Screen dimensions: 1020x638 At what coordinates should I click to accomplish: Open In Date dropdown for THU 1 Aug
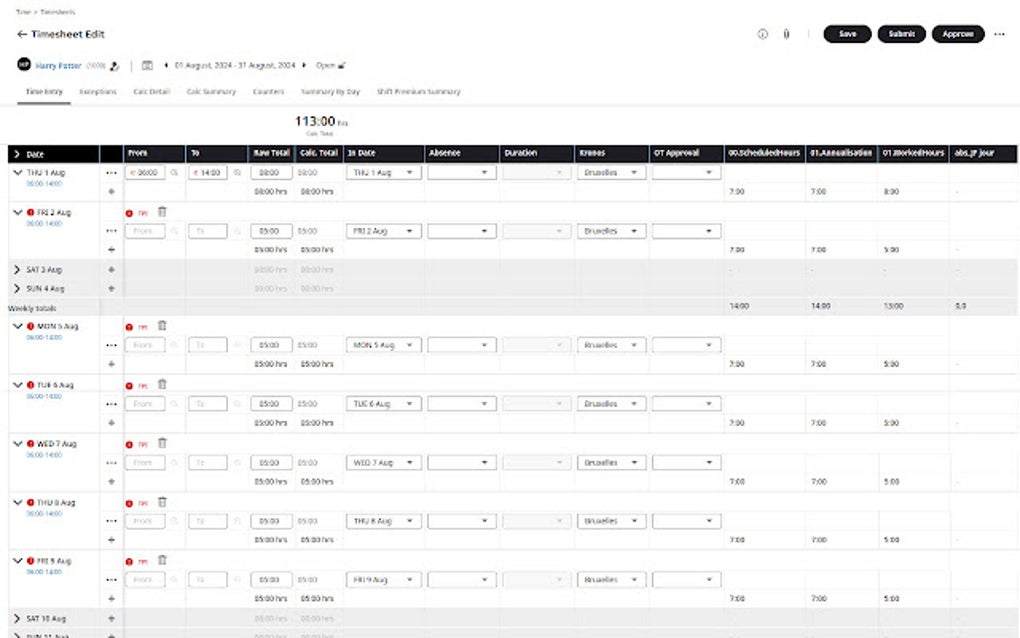click(384, 173)
